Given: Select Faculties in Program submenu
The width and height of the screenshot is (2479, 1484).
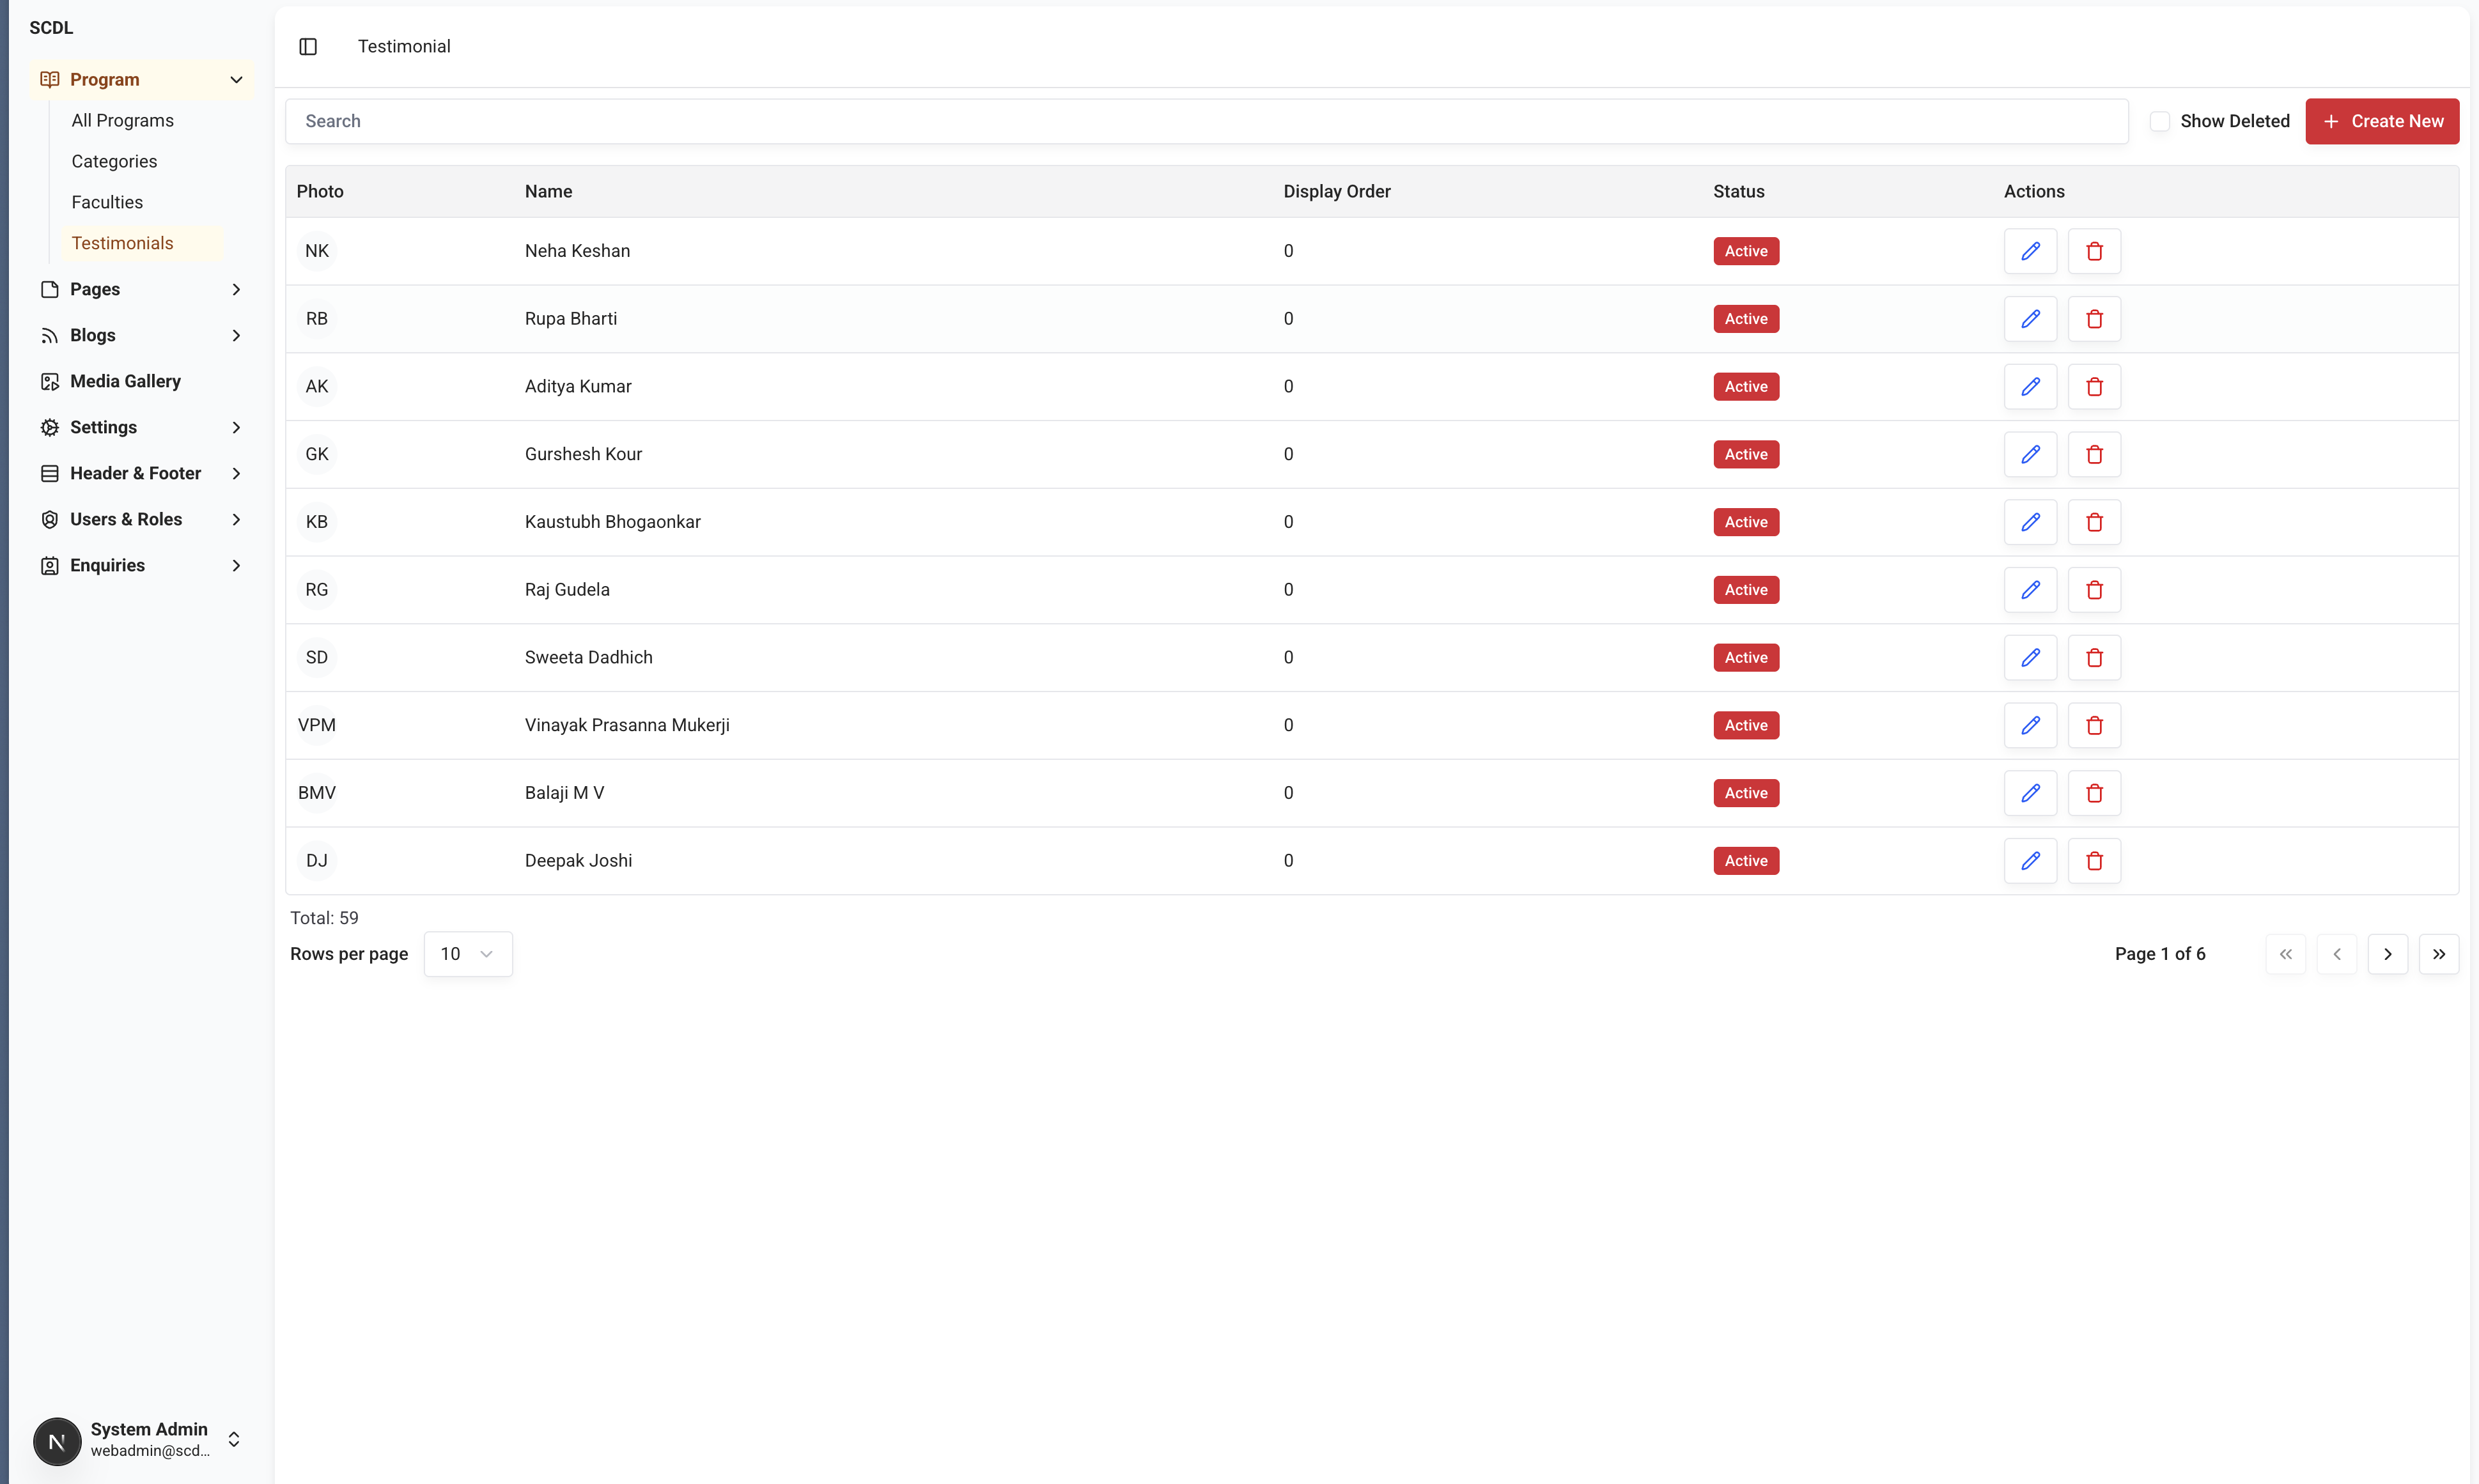Looking at the screenshot, I should (107, 202).
